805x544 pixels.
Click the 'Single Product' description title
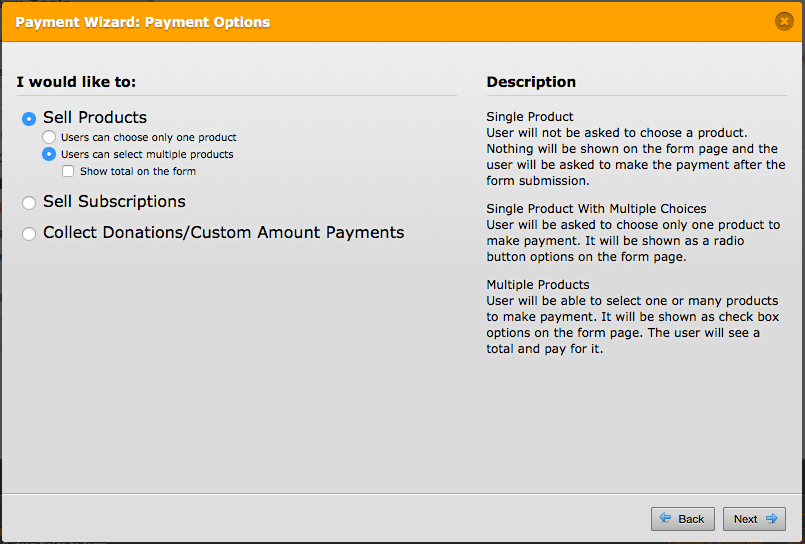tap(530, 116)
